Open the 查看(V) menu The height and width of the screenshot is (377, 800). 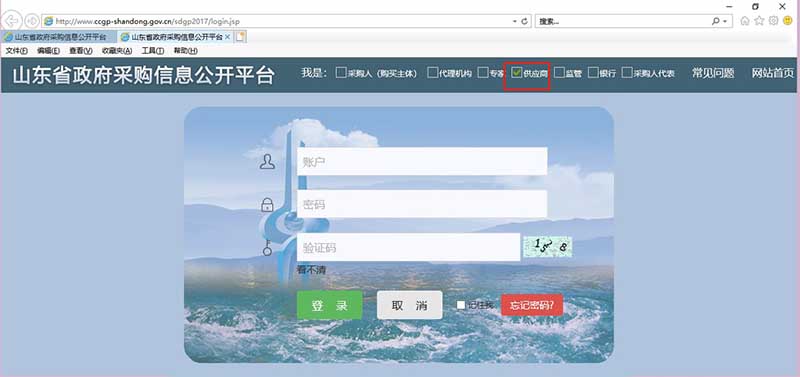pyautogui.click(x=81, y=51)
